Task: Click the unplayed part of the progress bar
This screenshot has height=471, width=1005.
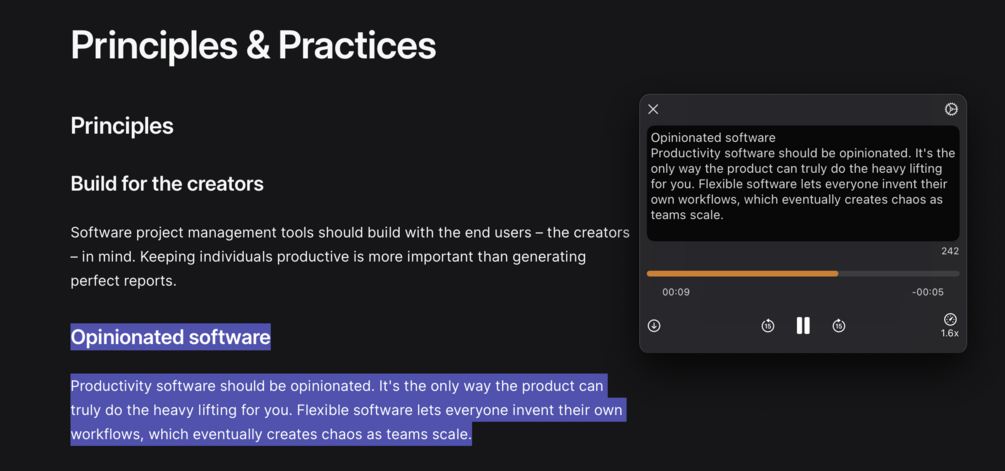Action: tap(898, 273)
